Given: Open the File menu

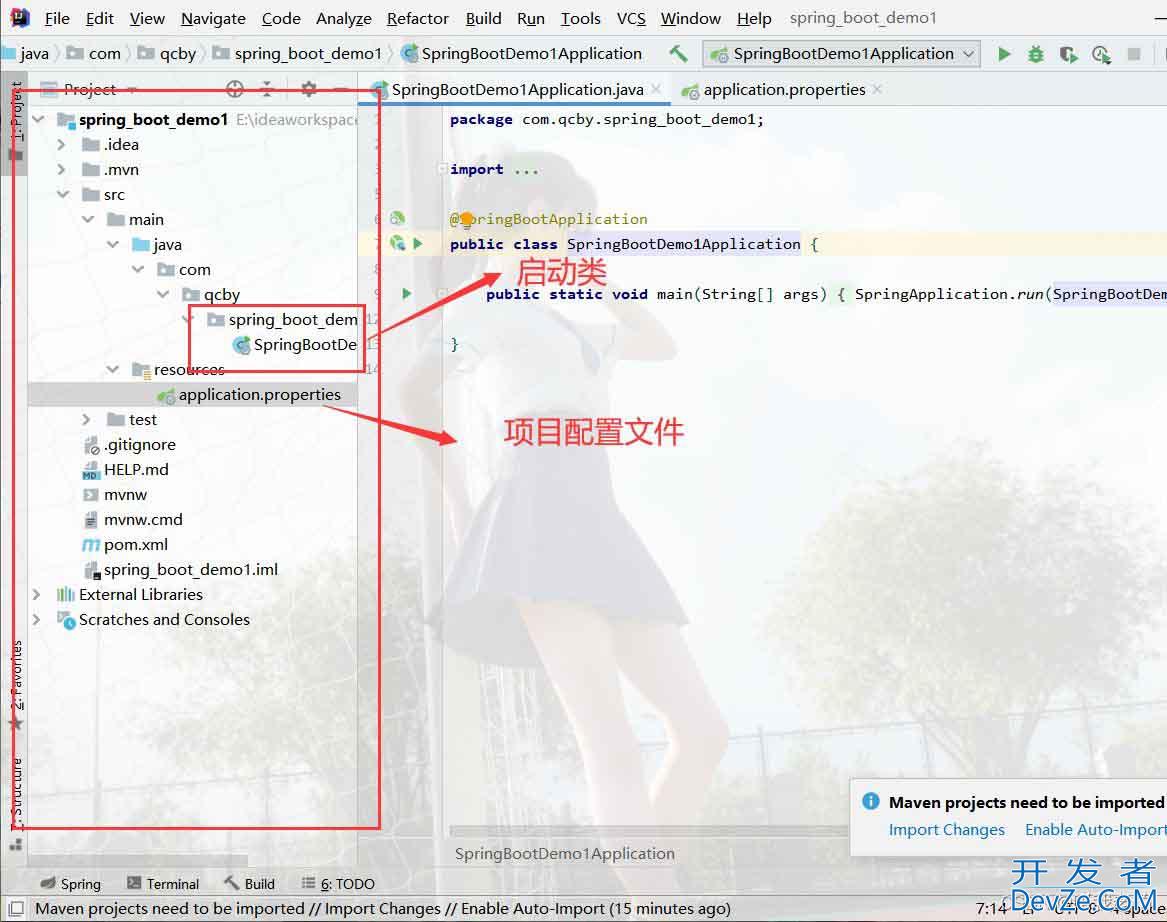Looking at the screenshot, I should (x=57, y=19).
